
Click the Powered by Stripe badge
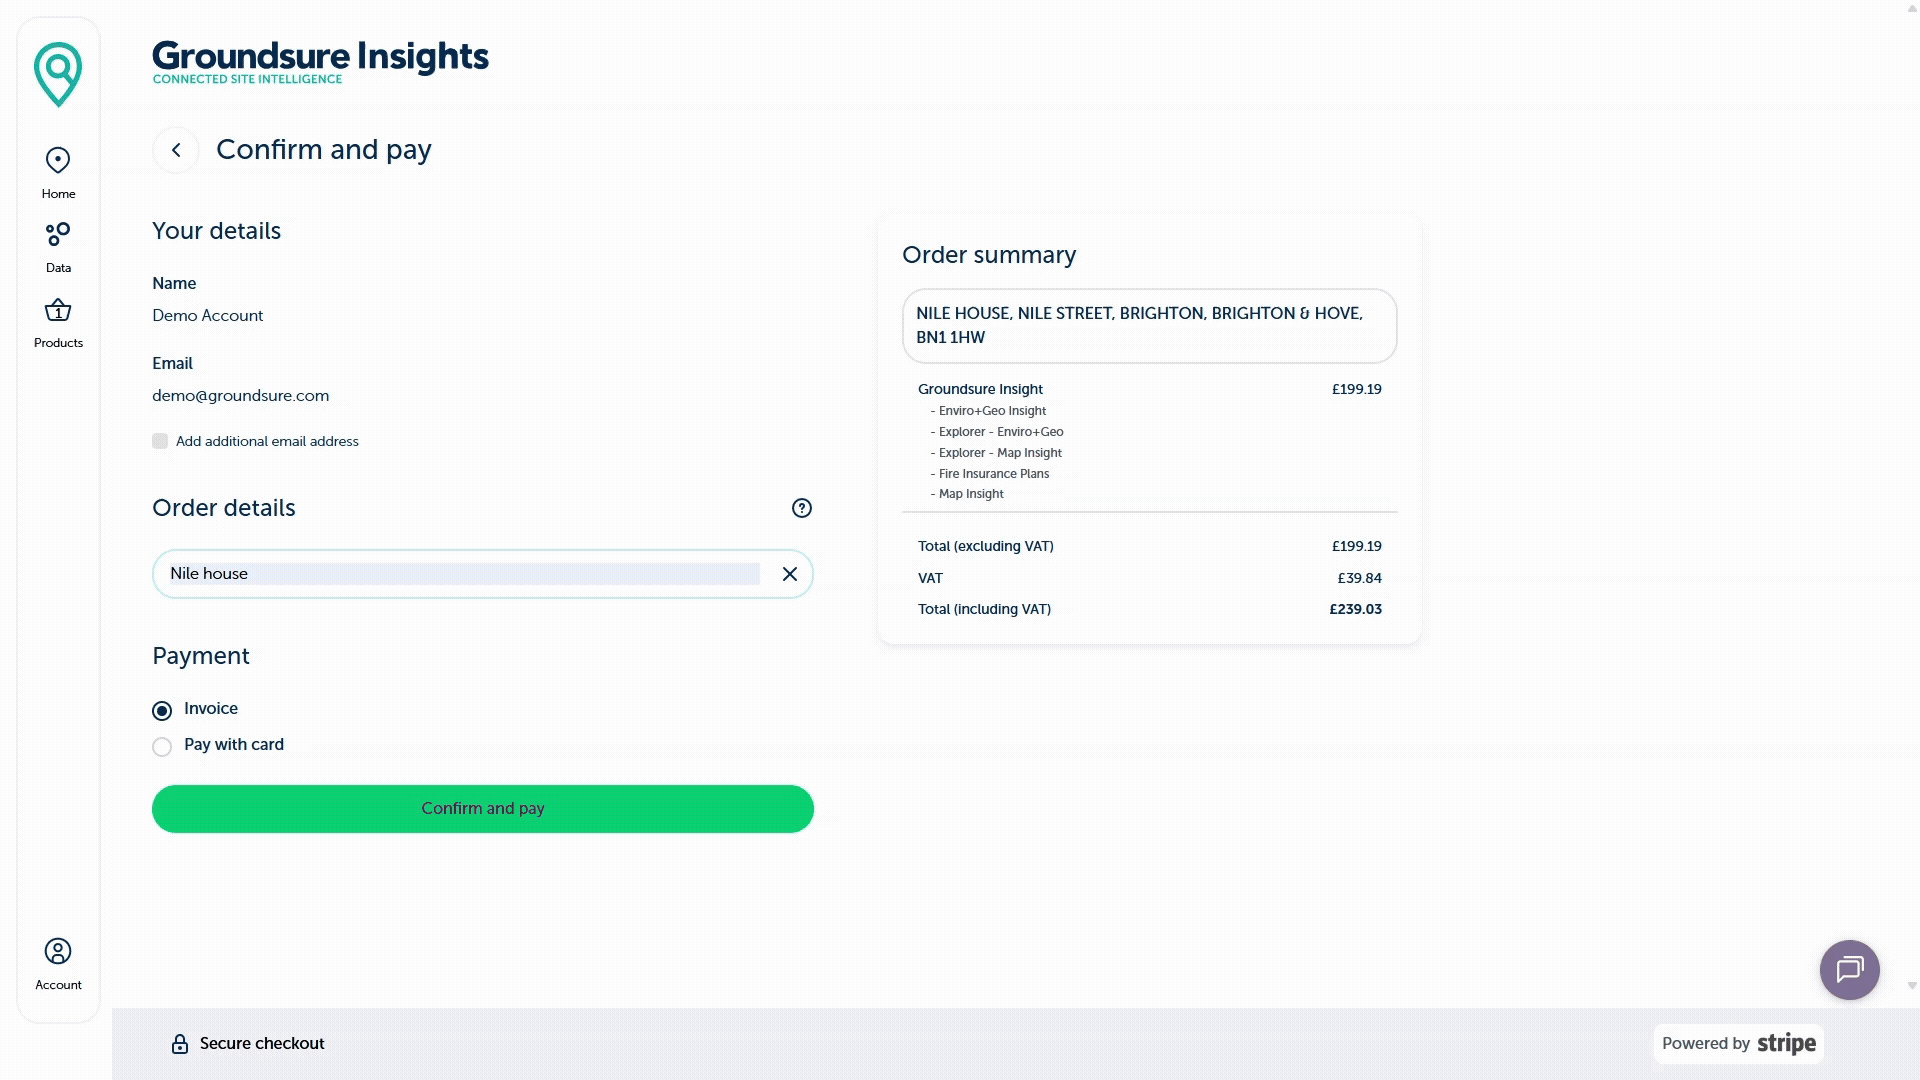tap(1738, 1043)
